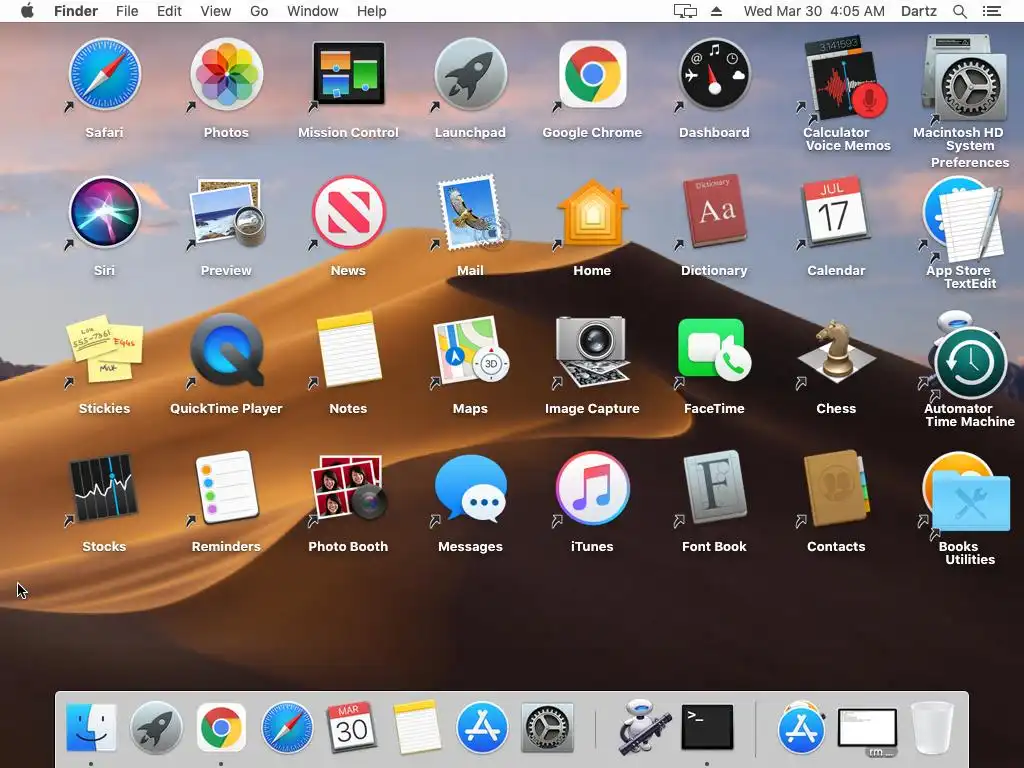The height and width of the screenshot is (768, 1024).
Task: Open the Help menu
Action: [x=372, y=11]
